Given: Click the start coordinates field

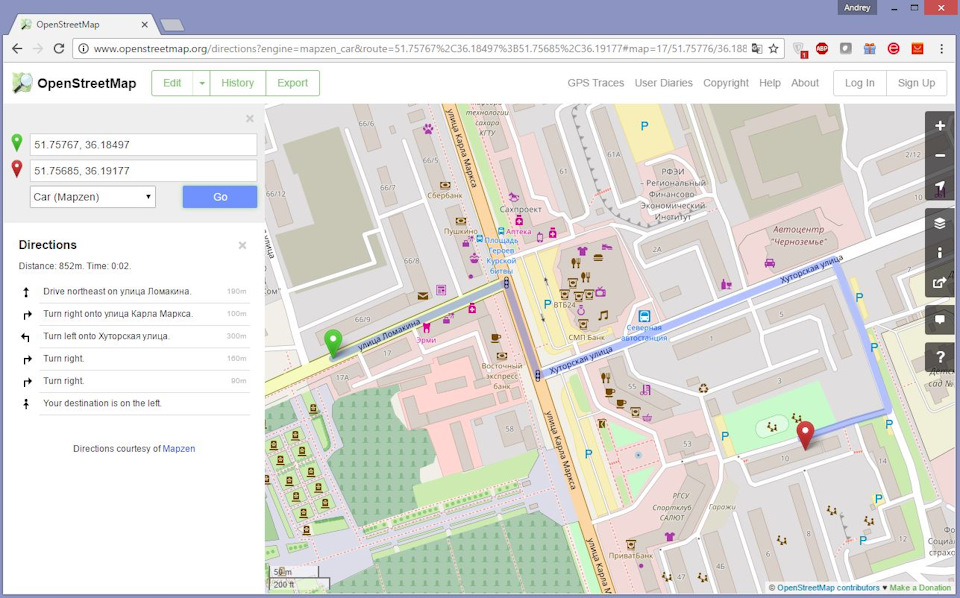Looking at the screenshot, I should [144, 145].
